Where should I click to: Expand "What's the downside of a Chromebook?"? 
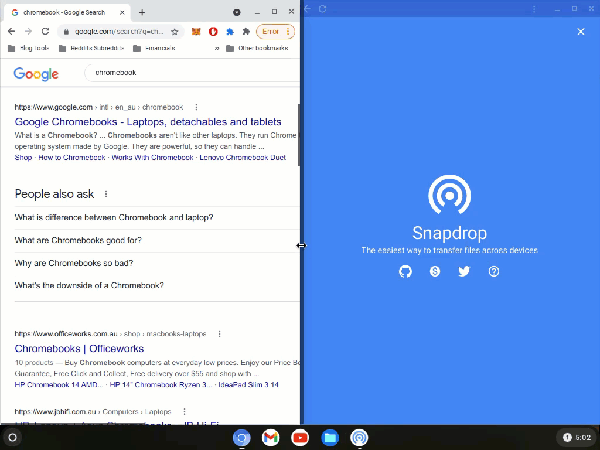tap(88, 285)
